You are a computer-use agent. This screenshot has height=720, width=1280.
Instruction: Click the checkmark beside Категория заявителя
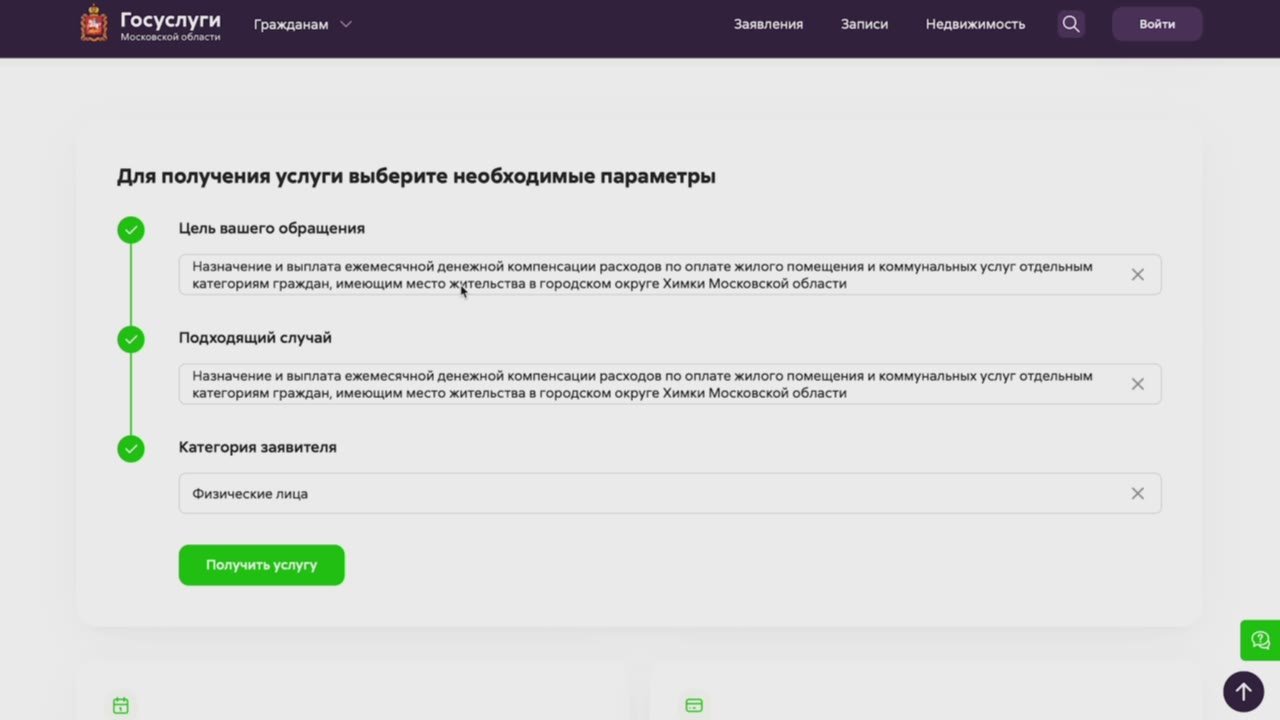pos(131,448)
